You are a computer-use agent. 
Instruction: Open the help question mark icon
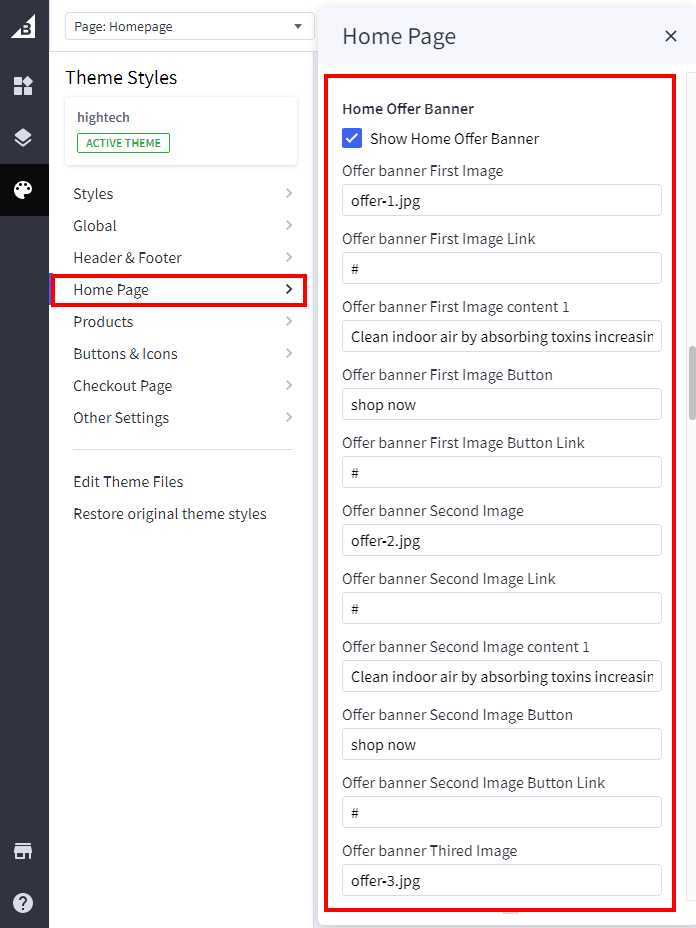pos(23,903)
